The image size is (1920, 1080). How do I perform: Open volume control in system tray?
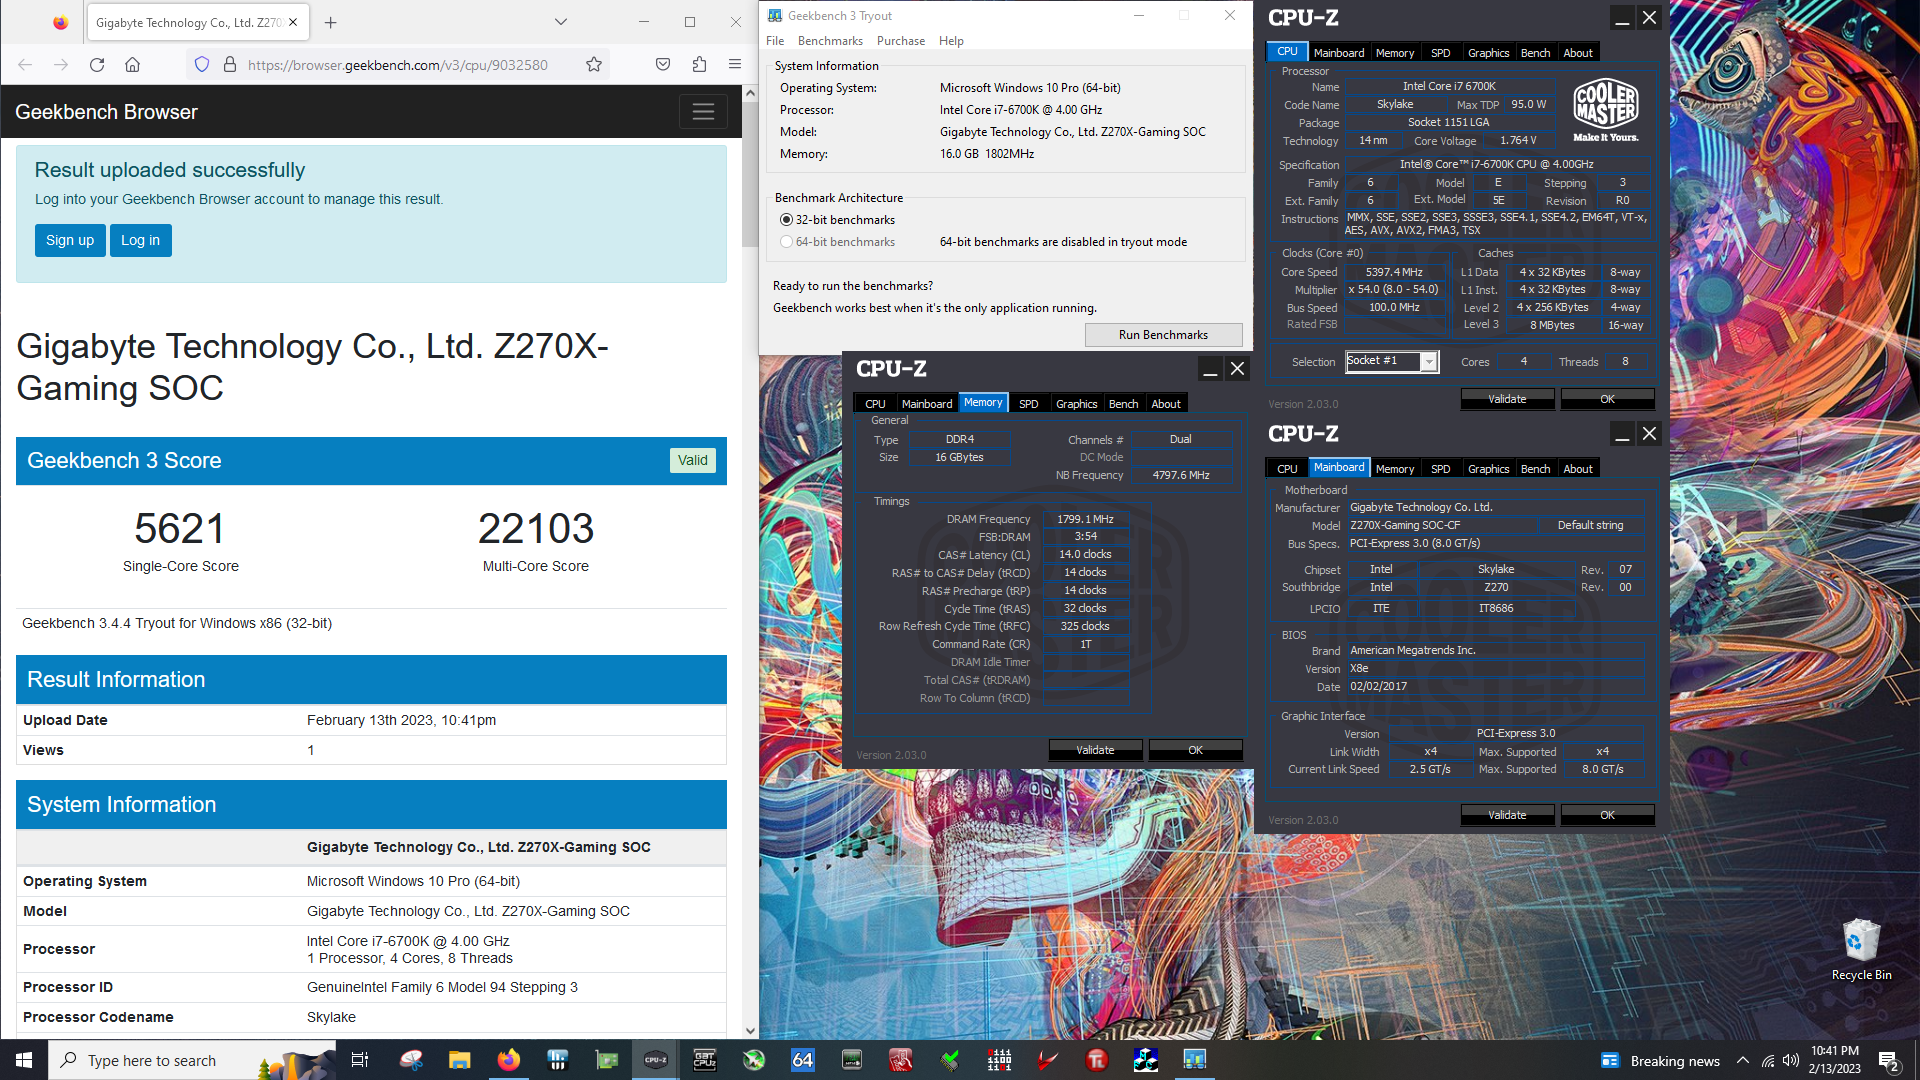[1791, 1060]
